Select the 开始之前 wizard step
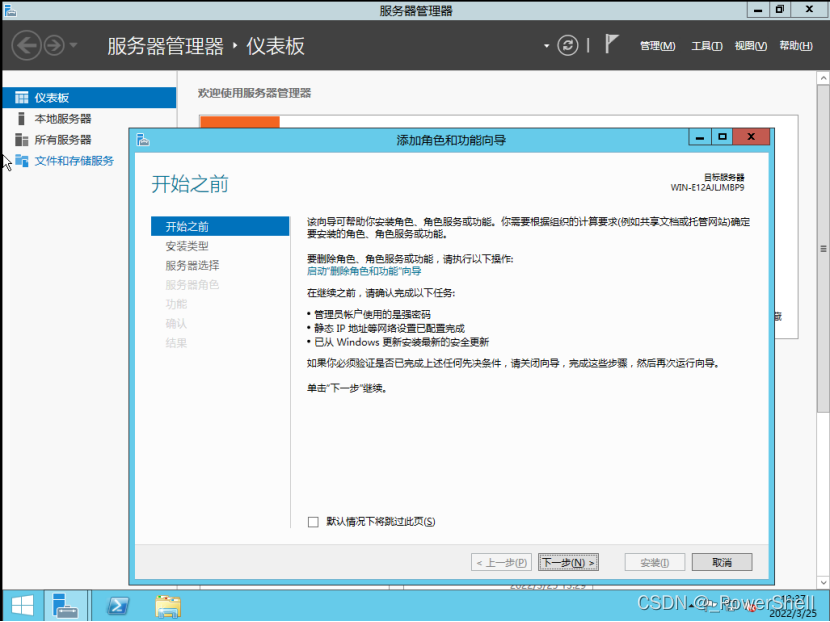This screenshot has width=830, height=622. pyautogui.click(x=220, y=227)
